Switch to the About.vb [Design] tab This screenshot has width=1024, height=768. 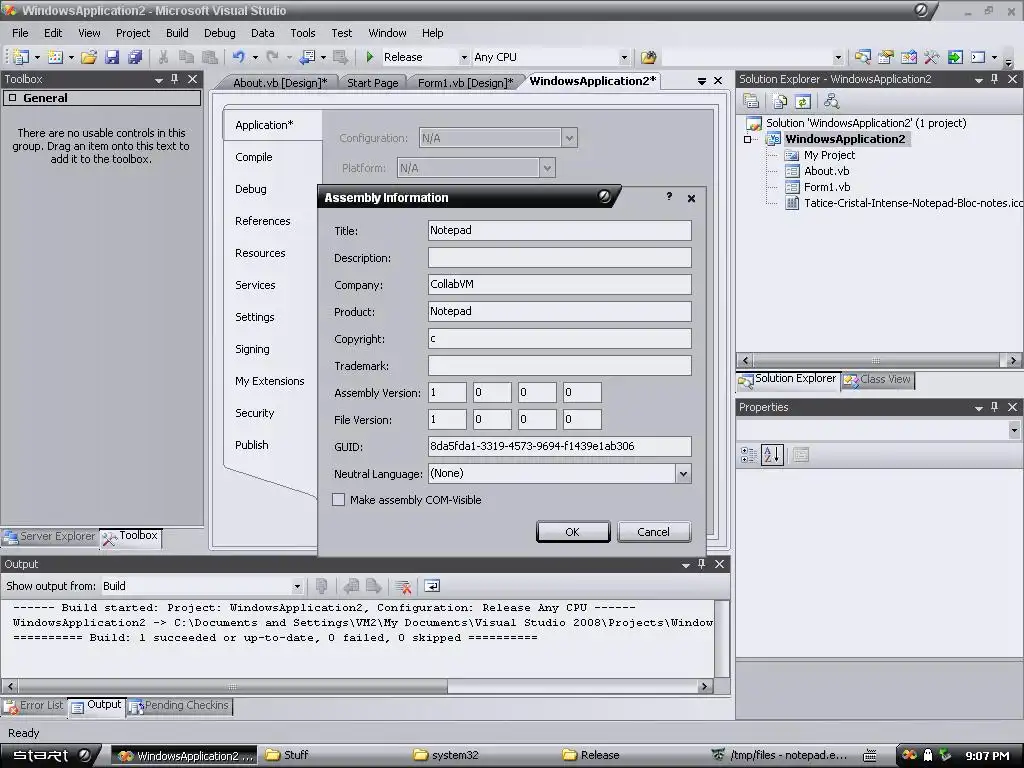[x=280, y=83]
